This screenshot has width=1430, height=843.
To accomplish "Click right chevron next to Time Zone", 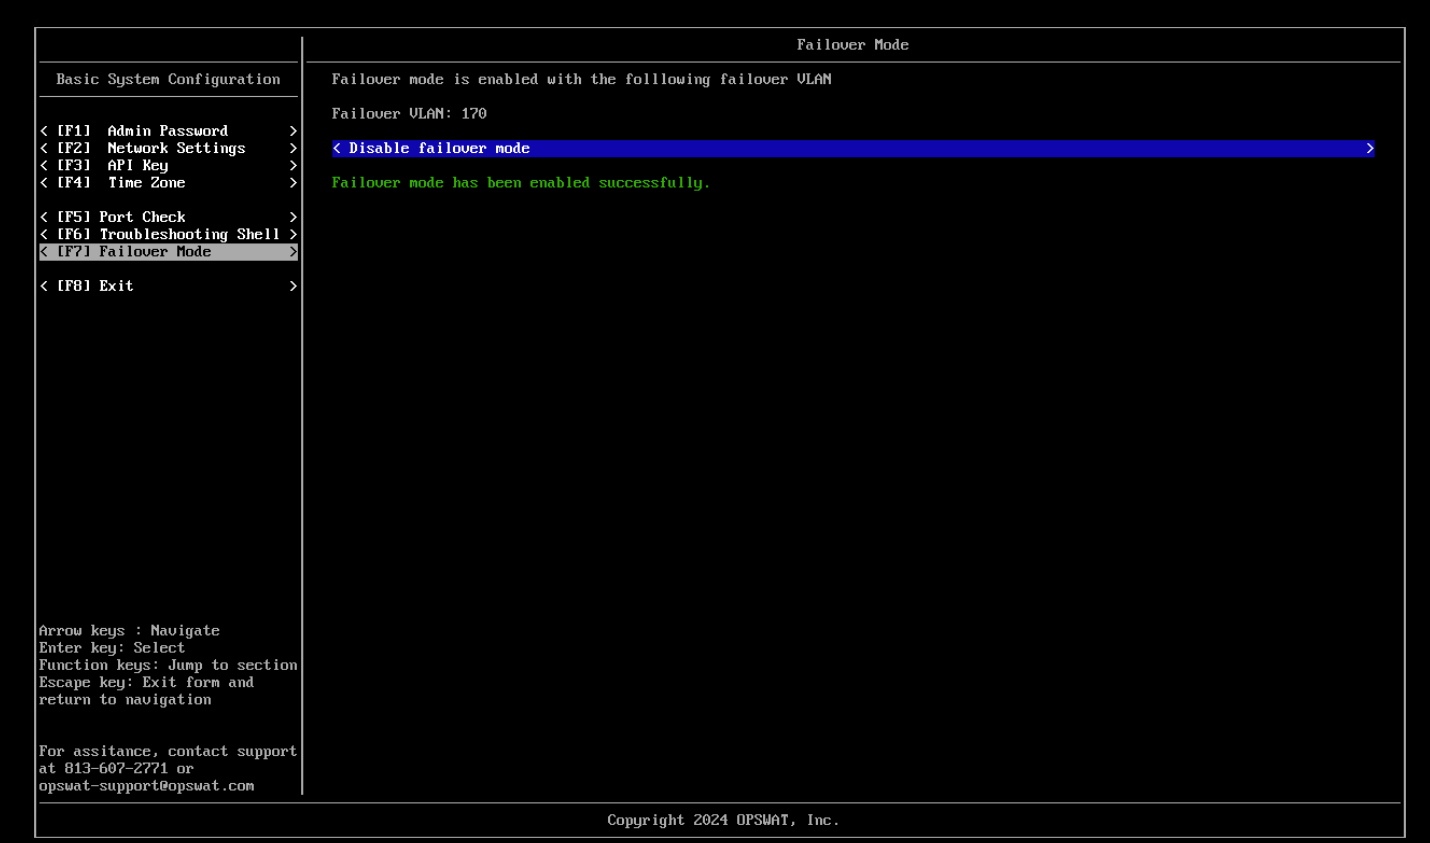I will 293,183.
